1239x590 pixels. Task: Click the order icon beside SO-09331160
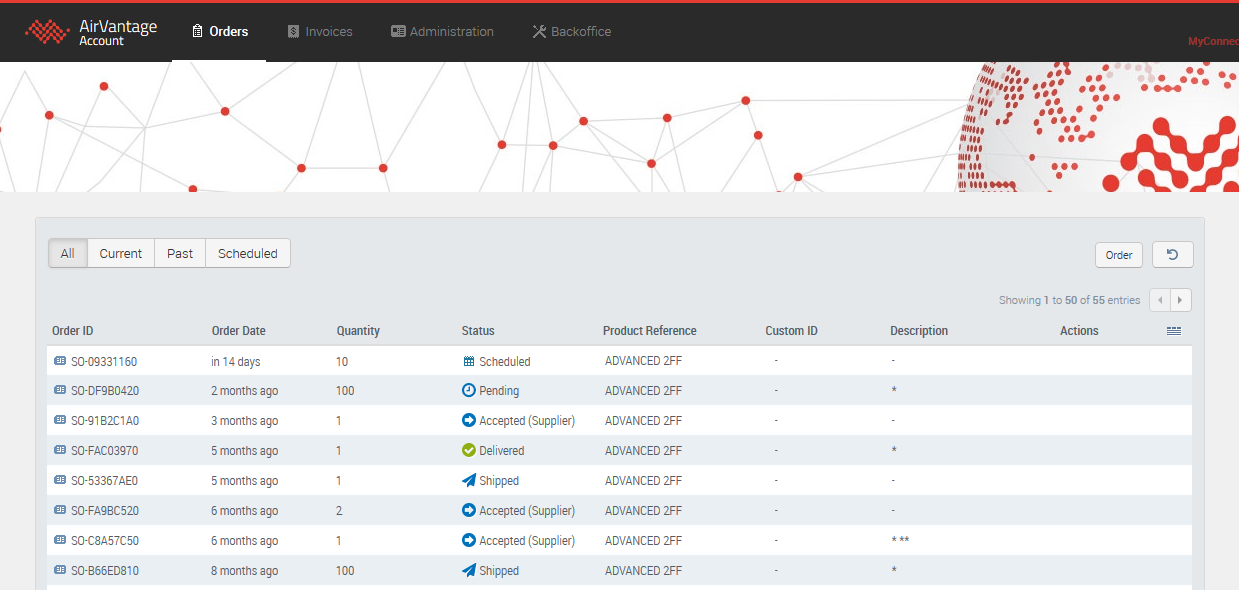[x=59, y=361]
